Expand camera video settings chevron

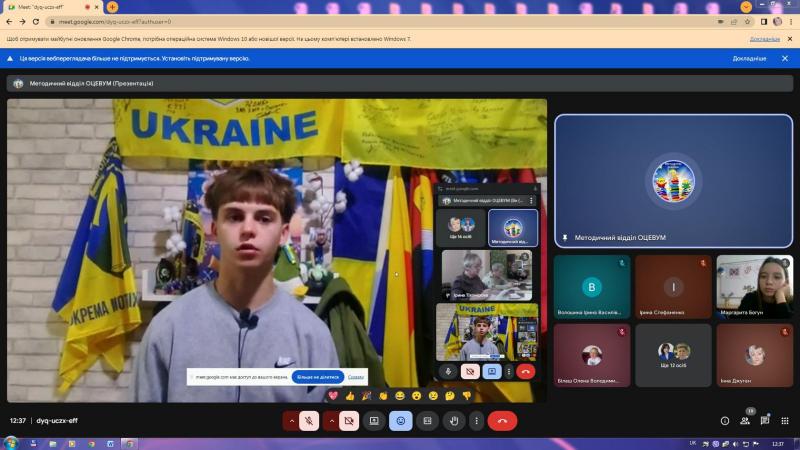(x=332, y=421)
